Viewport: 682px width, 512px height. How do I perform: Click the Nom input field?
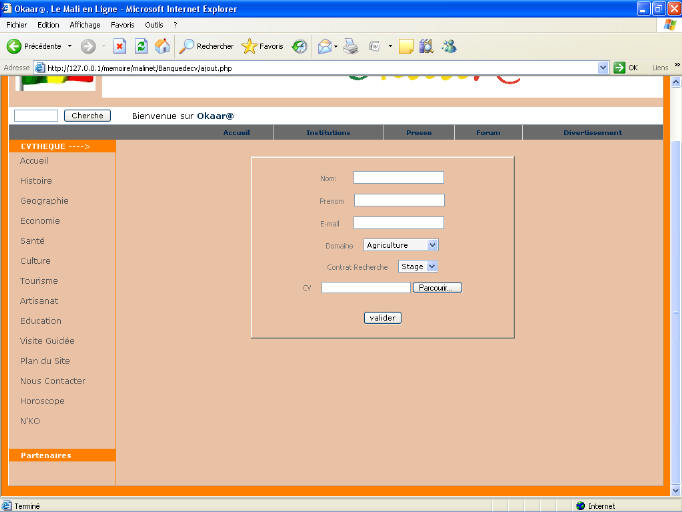pyautogui.click(x=398, y=177)
